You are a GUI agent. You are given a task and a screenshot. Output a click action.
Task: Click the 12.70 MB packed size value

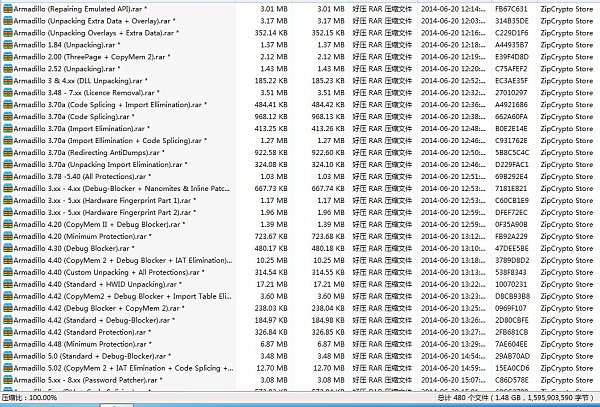329,368
